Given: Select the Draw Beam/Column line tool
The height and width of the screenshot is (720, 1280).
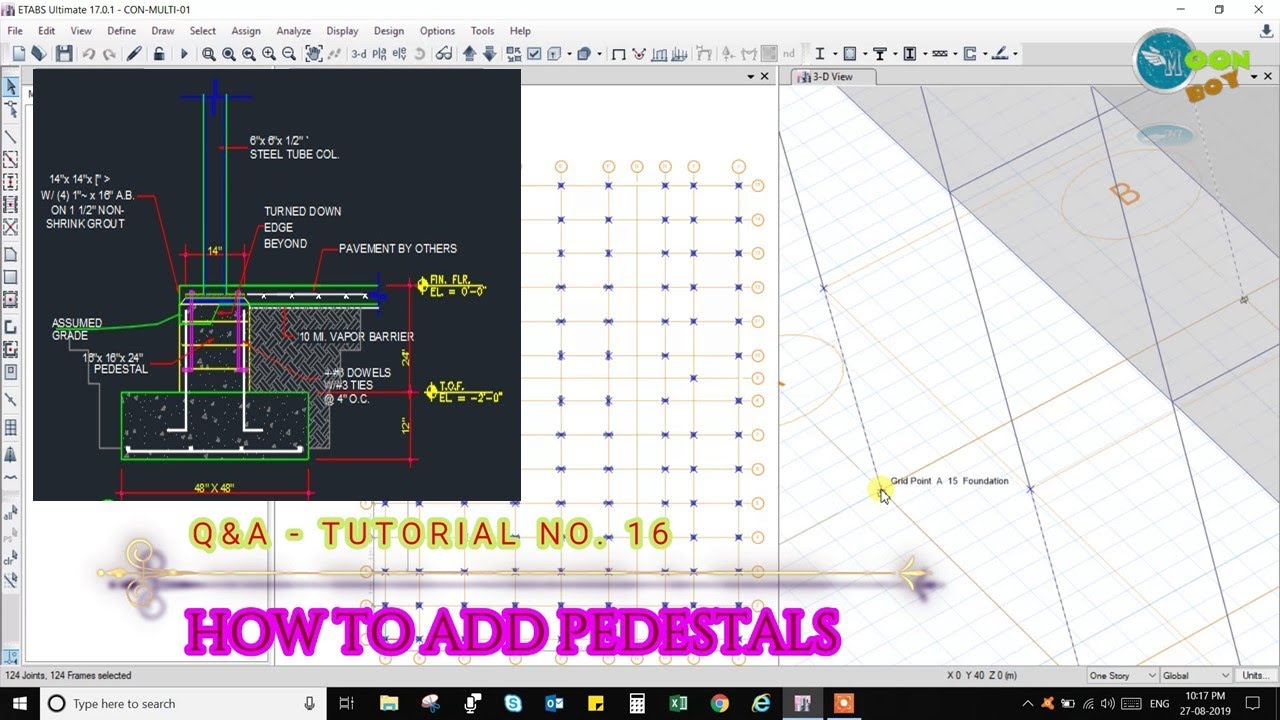Looking at the screenshot, I should tap(11, 137).
